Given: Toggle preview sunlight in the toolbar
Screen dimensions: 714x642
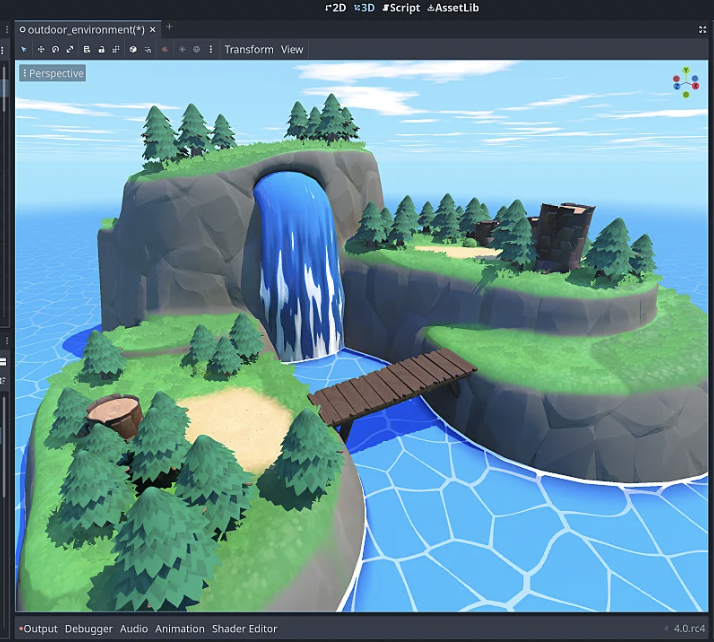Looking at the screenshot, I should click(181, 49).
